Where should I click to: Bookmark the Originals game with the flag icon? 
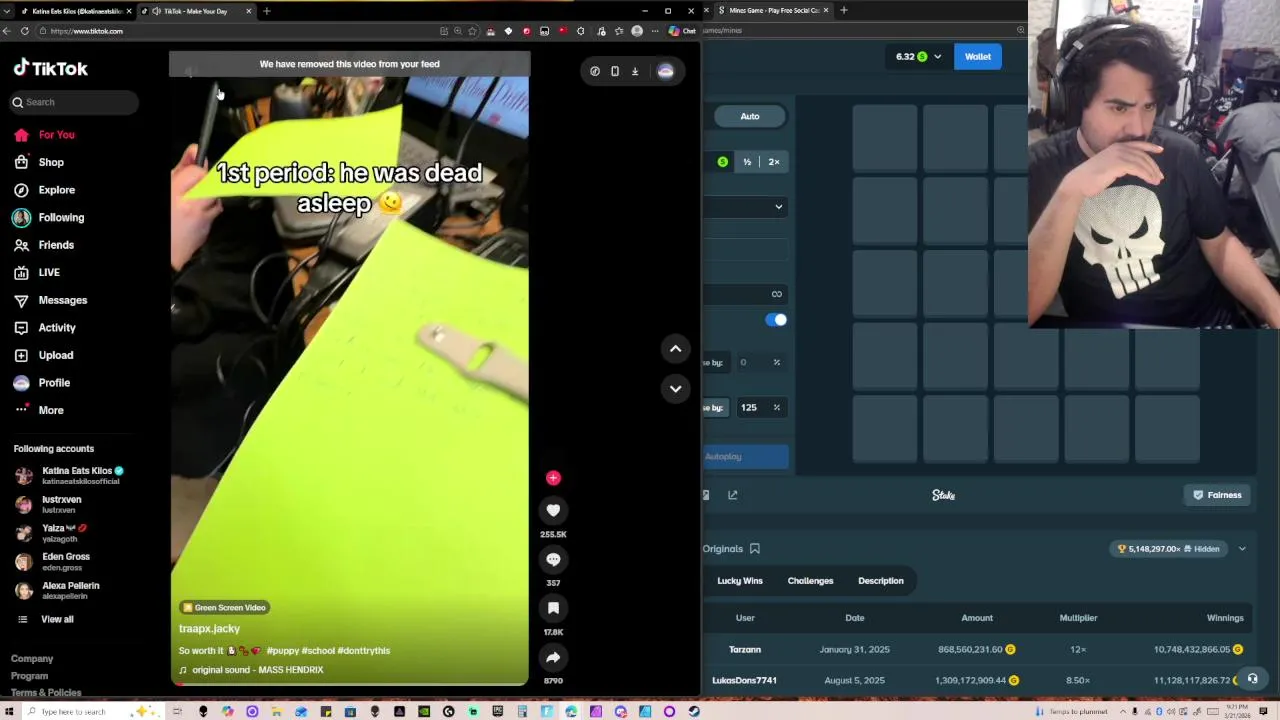(x=755, y=549)
